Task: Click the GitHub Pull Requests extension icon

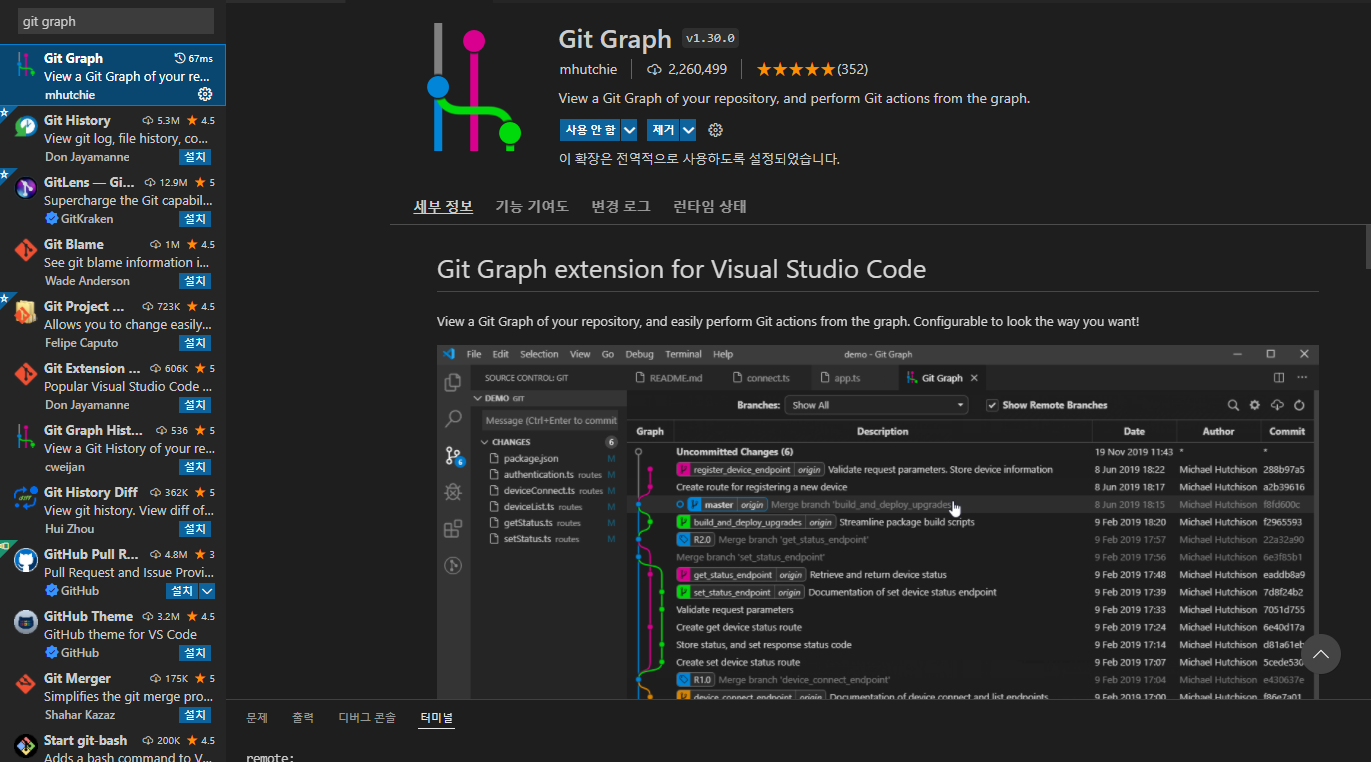Action: [x=26, y=562]
